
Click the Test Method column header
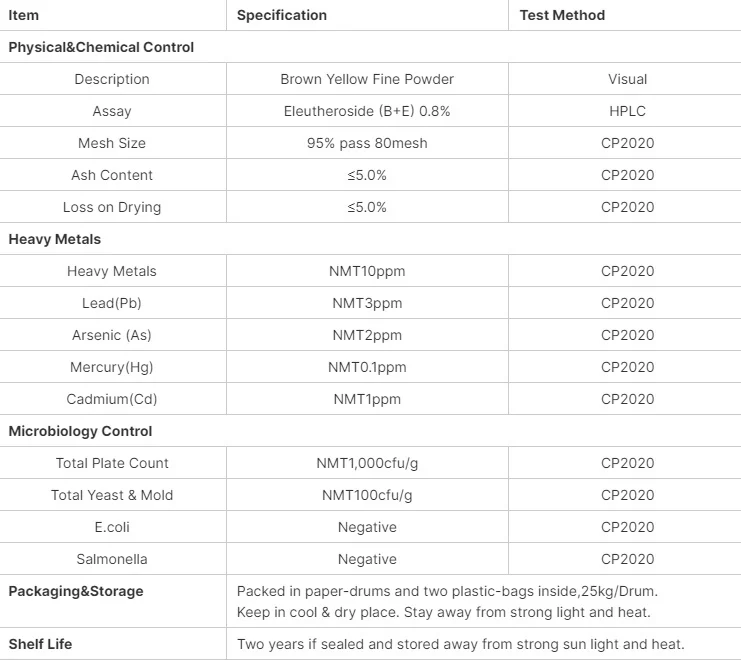562,15
